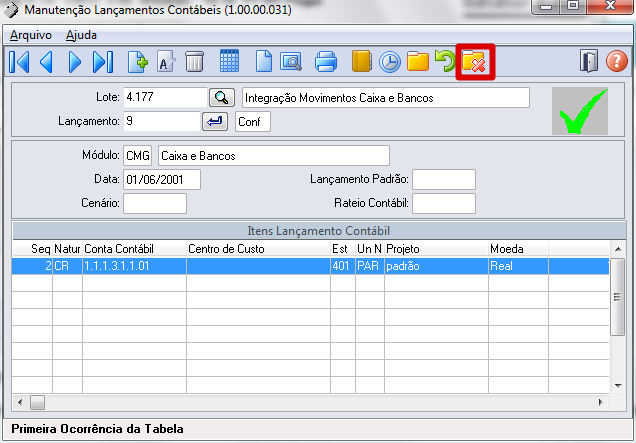Click the Conta Contábil column header
The image size is (636, 443).
pyautogui.click(x=134, y=249)
